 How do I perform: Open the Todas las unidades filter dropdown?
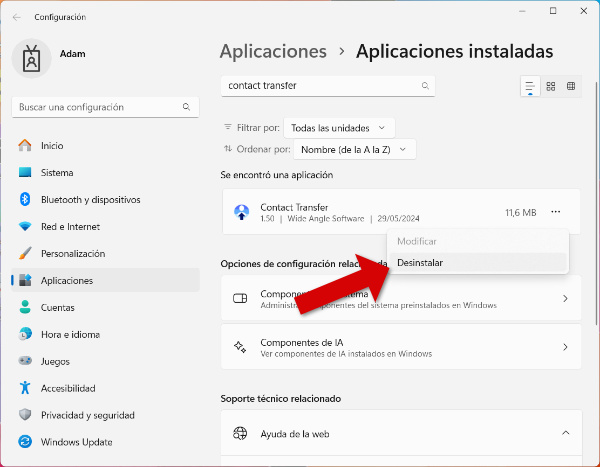pos(339,128)
